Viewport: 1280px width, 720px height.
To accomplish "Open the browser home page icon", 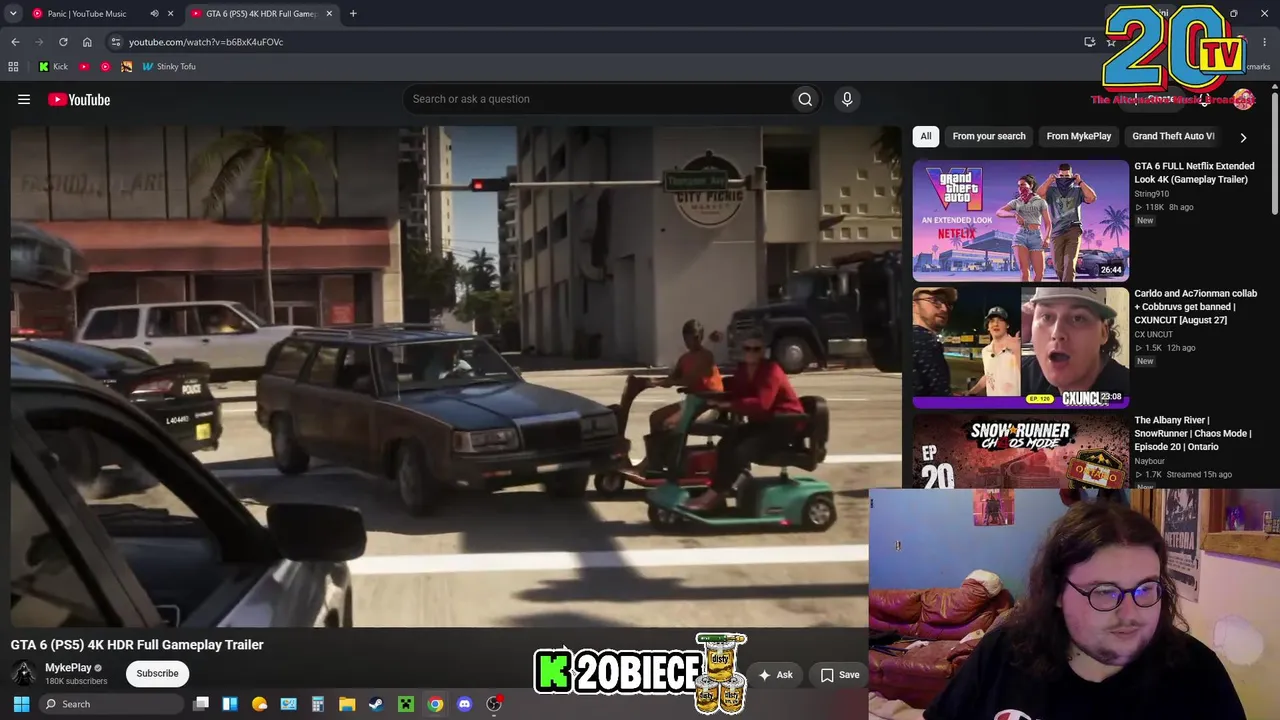I will (87, 42).
